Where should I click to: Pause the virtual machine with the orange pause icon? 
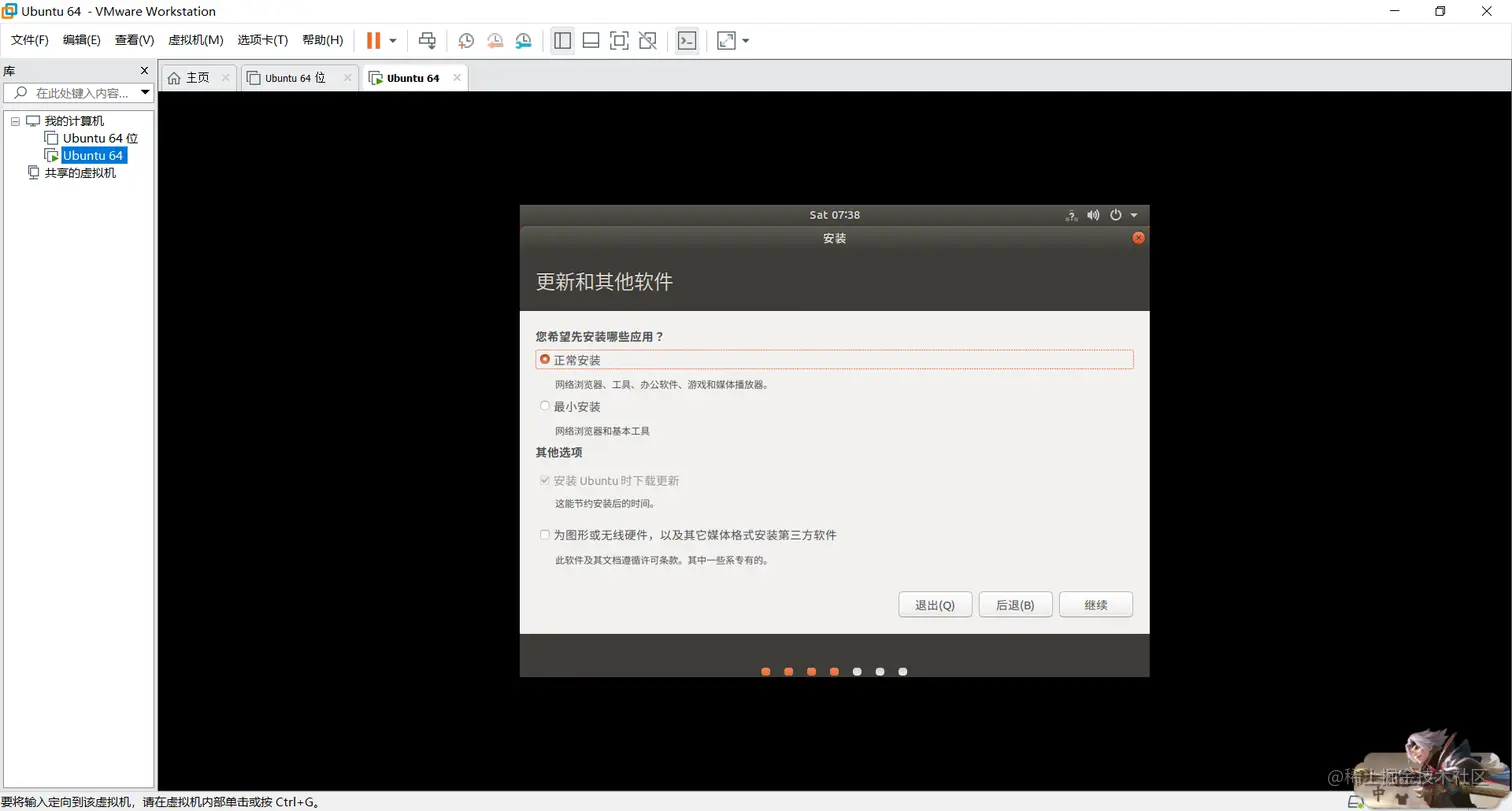tap(373, 40)
